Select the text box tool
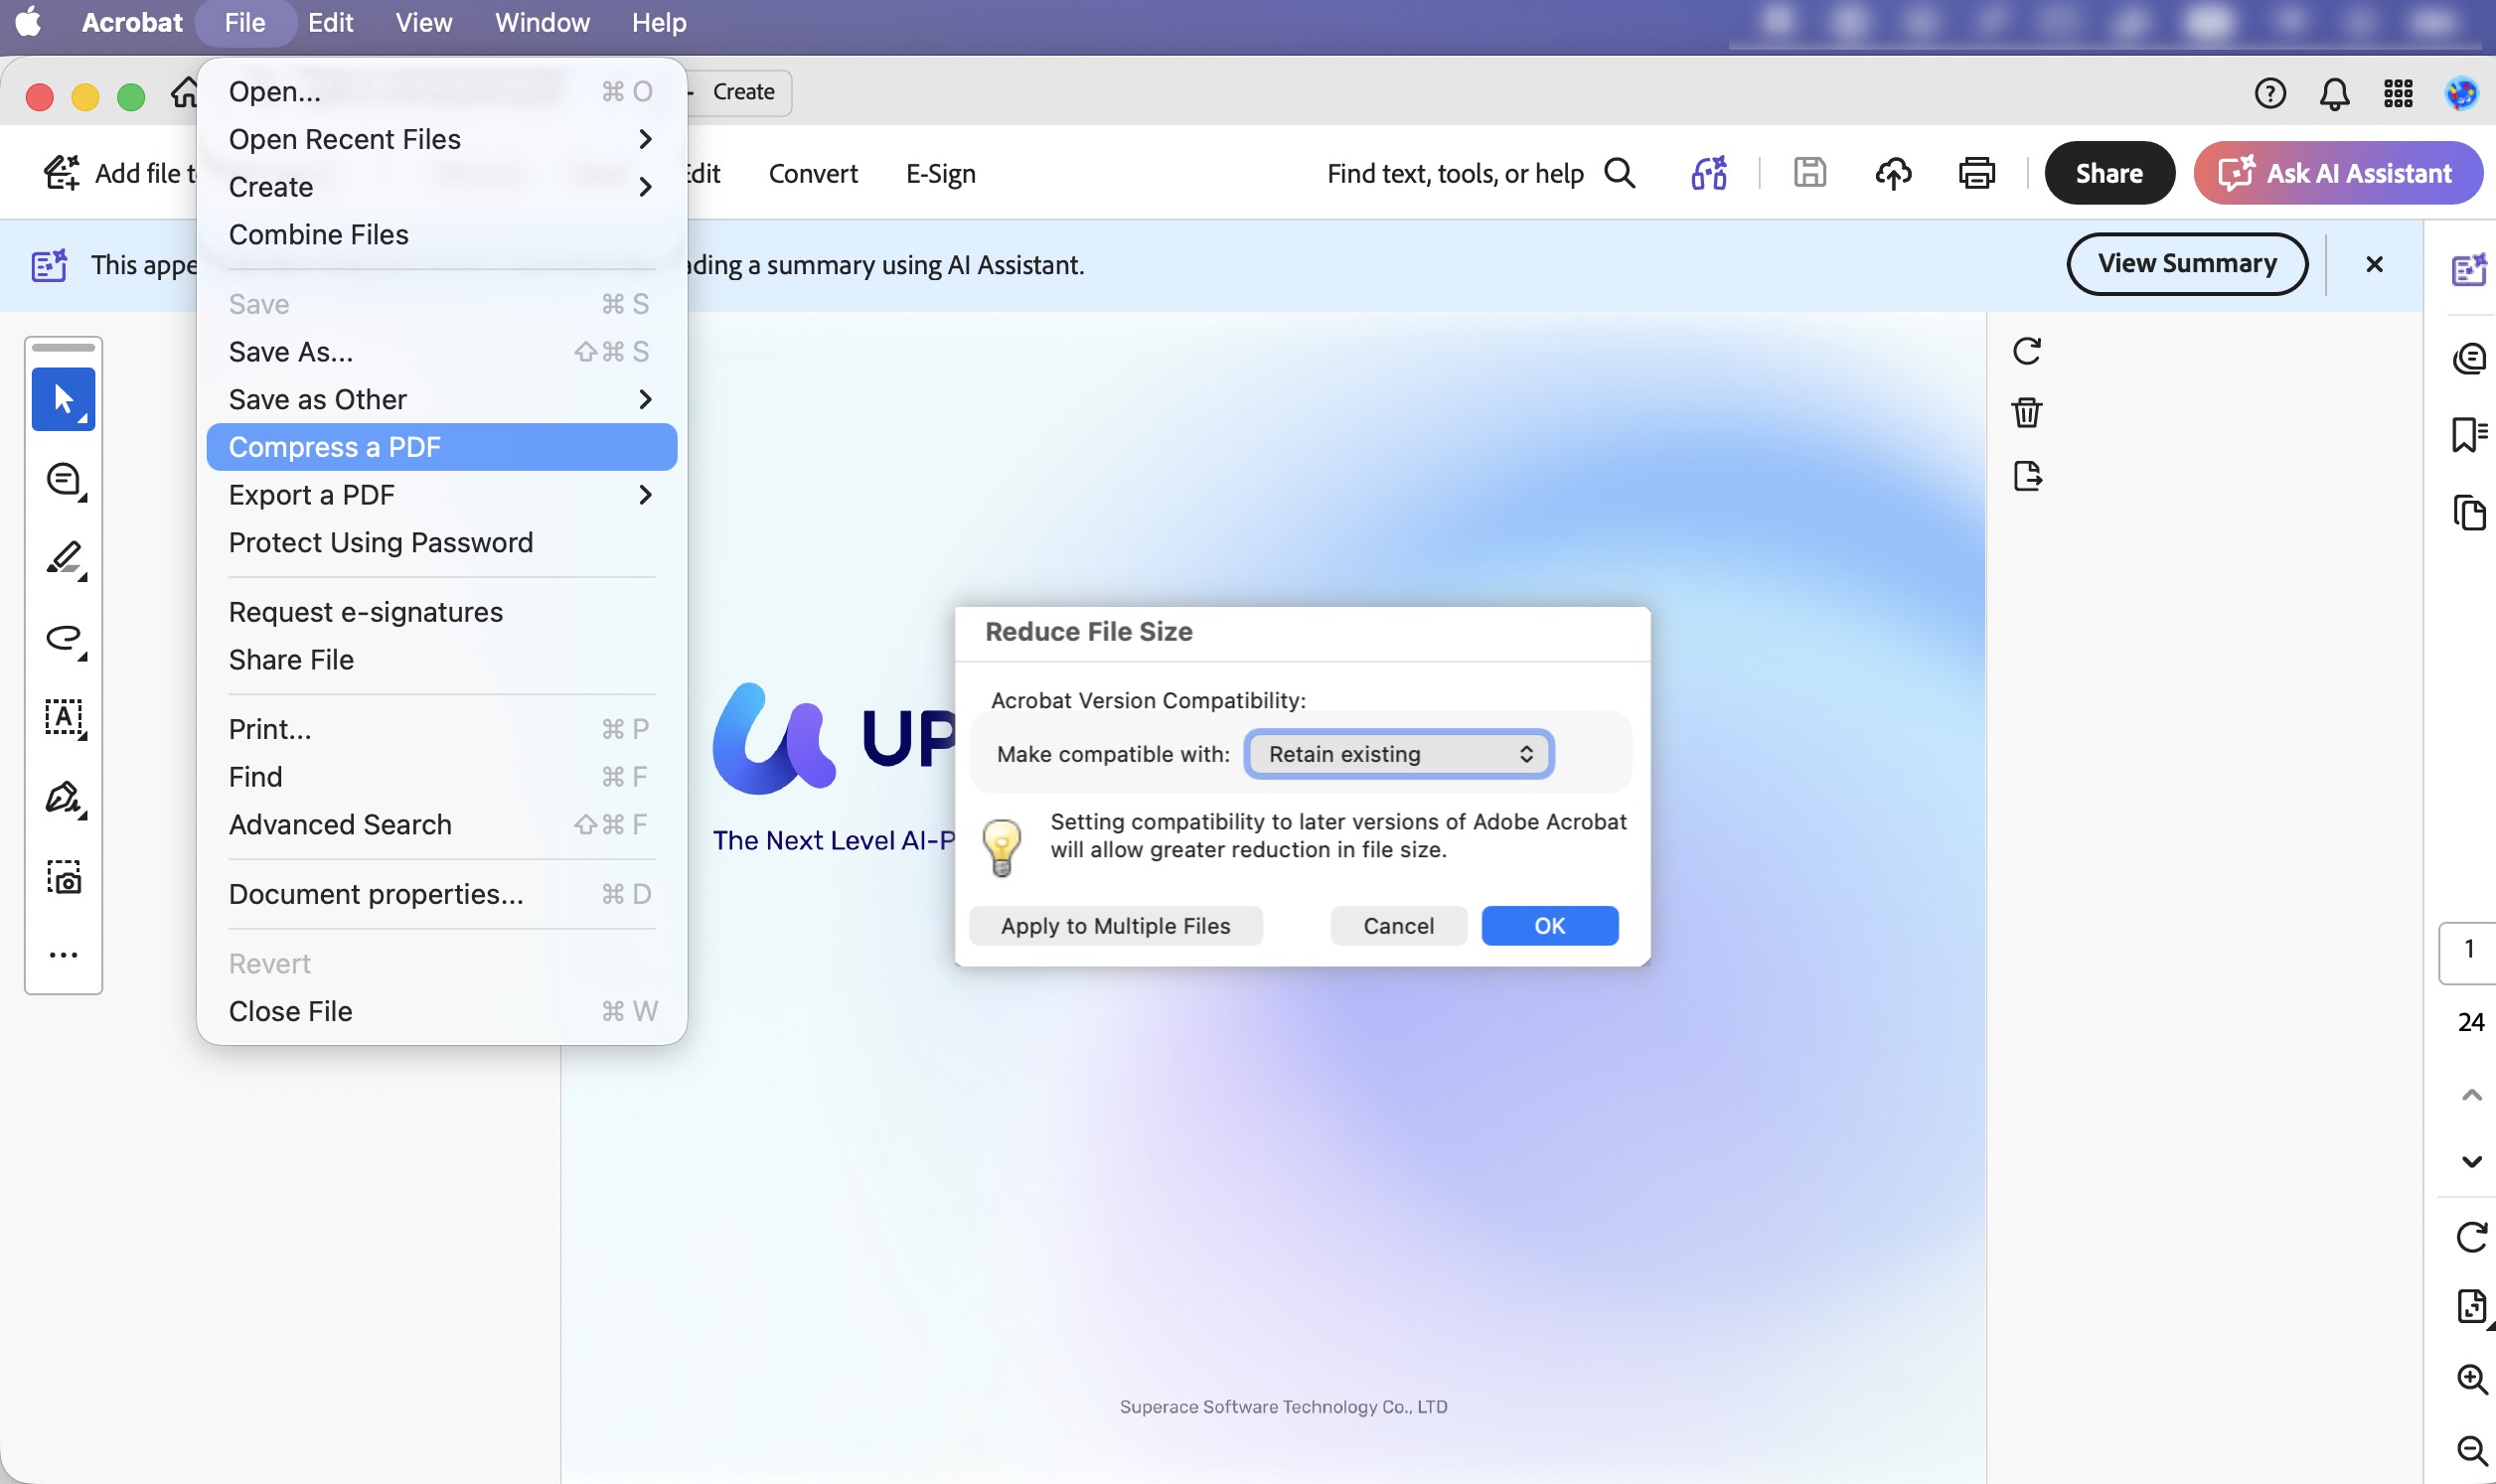 pyautogui.click(x=64, y=718)
